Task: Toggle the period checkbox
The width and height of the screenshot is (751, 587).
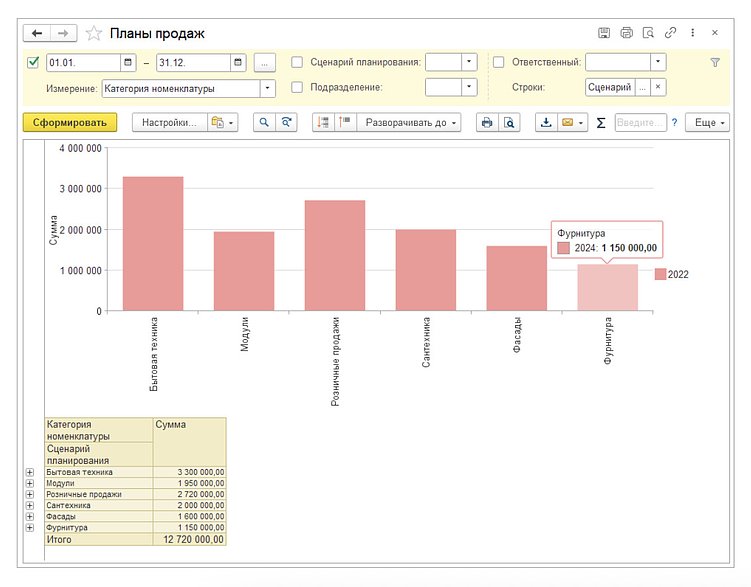Action: click(33, 62)
